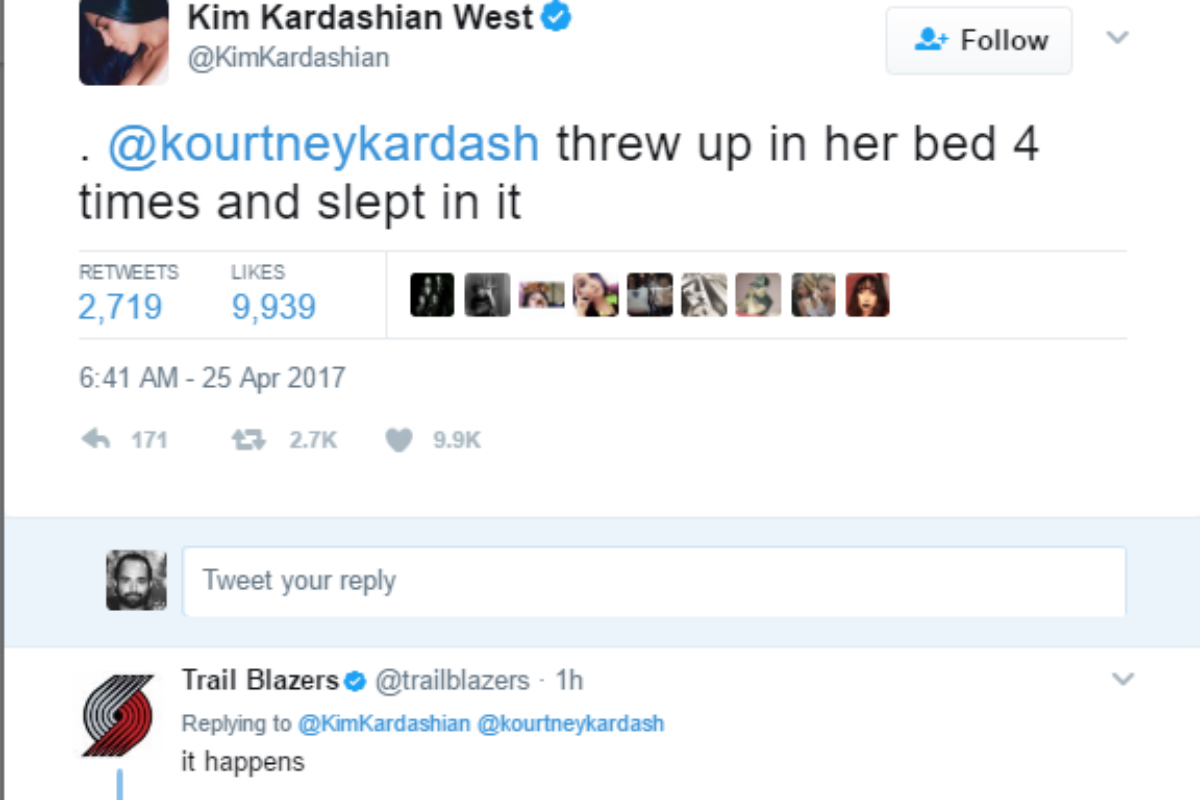Image resolution: width=1200 pixels, height=800 pixels.
Task: Expand the tweet options chevron next to Follow
Action: 1117,39
